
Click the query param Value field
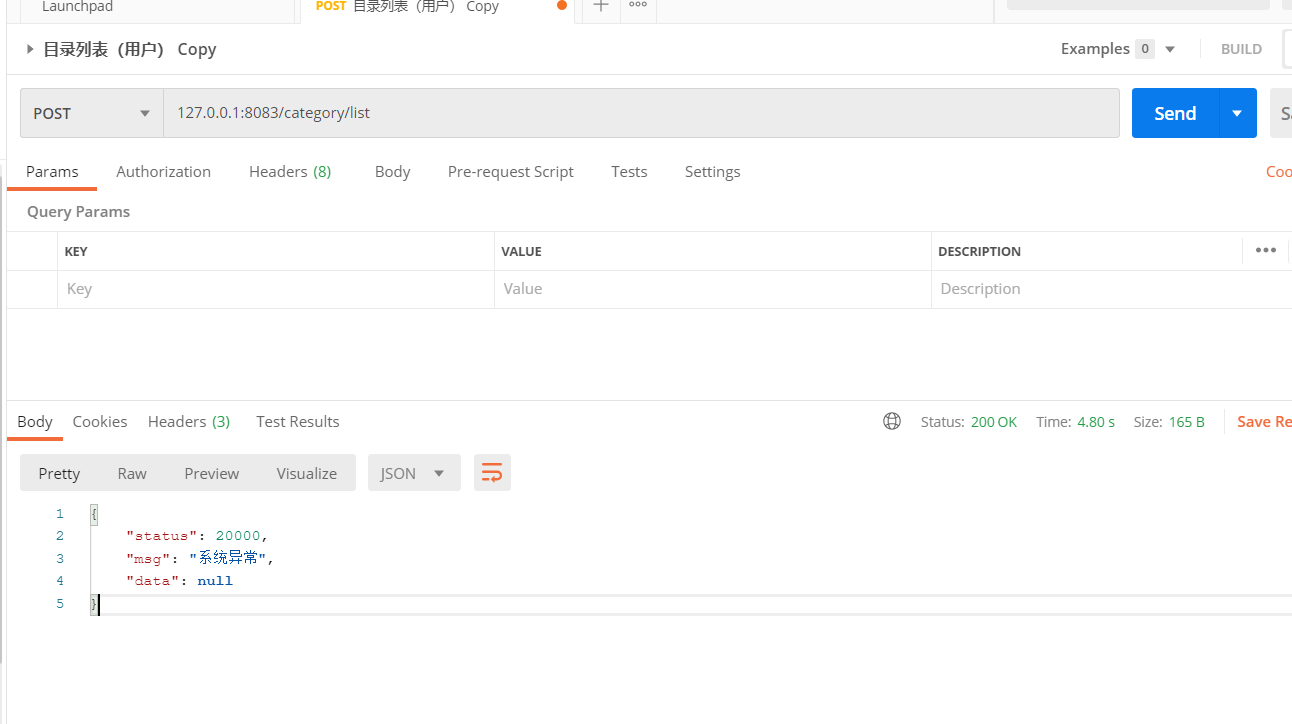pyautogui.click(x=713, y=289)
